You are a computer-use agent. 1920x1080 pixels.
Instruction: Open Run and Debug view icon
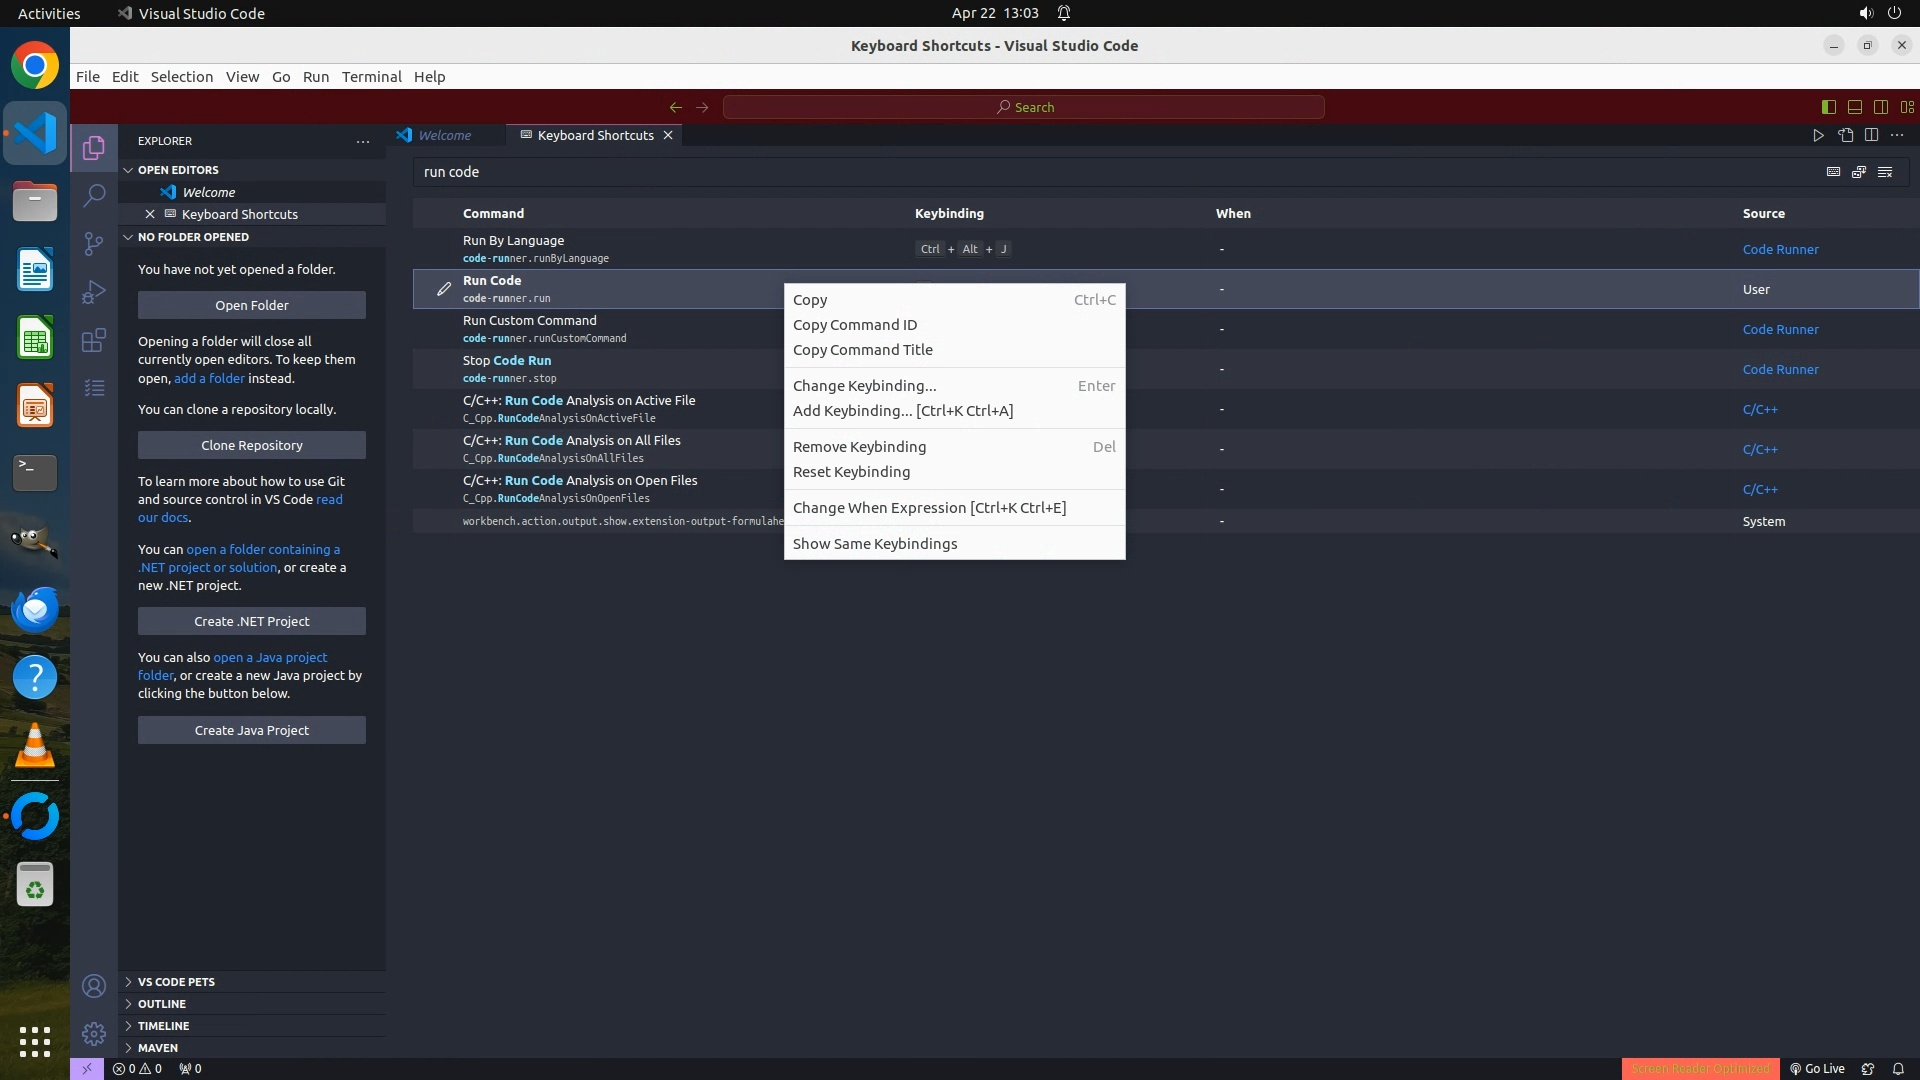[x=94, y=292]
